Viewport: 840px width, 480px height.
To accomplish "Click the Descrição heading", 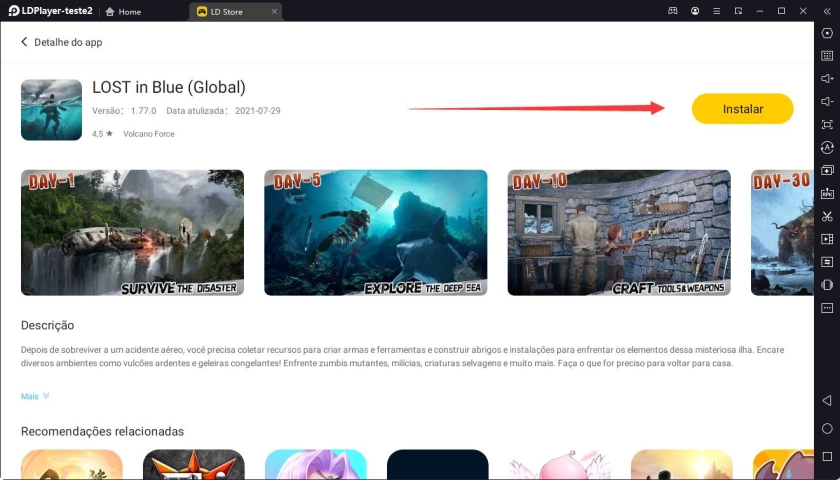I will pyautogui.click(x=48, y=325).
